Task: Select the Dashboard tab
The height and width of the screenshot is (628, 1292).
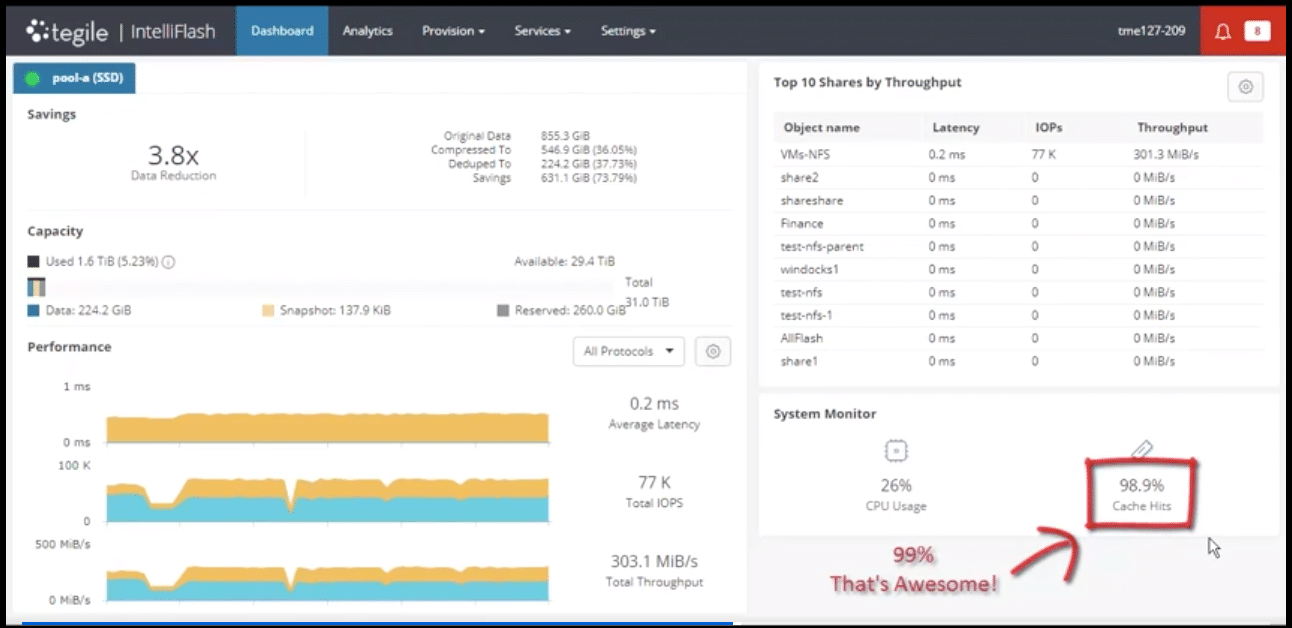Action: [x=282, y=32]
